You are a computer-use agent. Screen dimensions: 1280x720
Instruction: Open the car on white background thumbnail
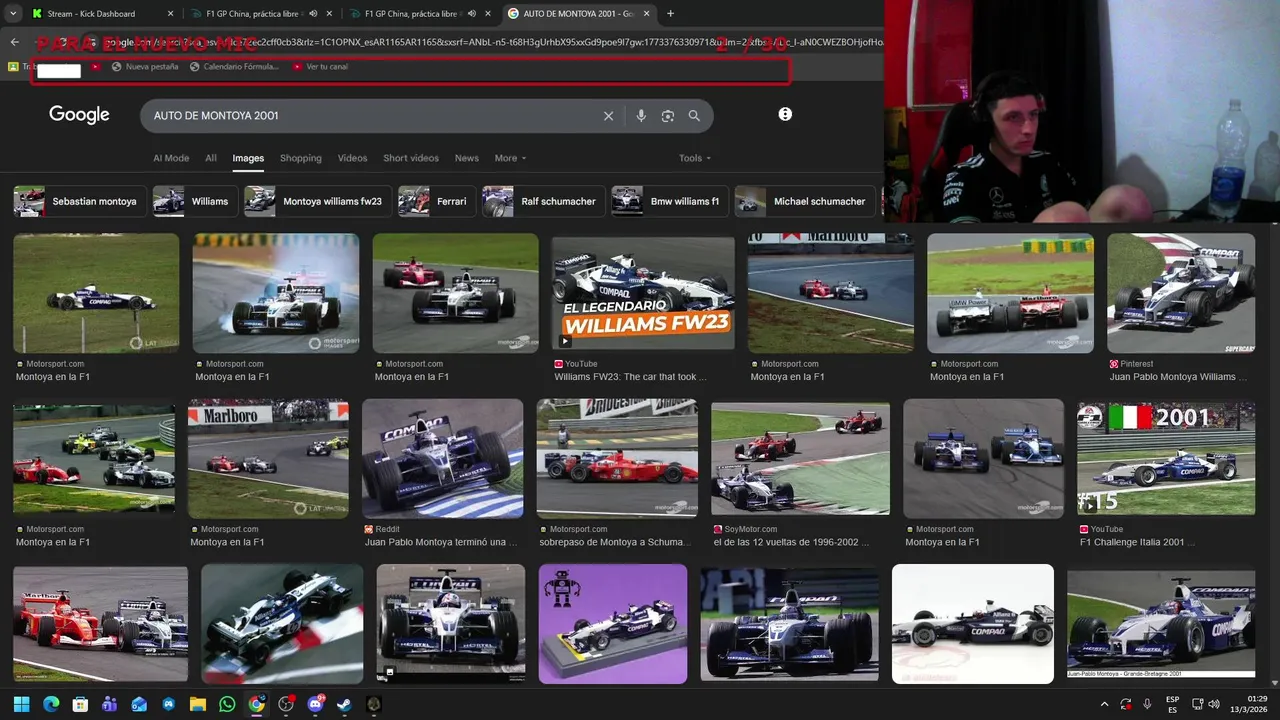tap(973, 624)
